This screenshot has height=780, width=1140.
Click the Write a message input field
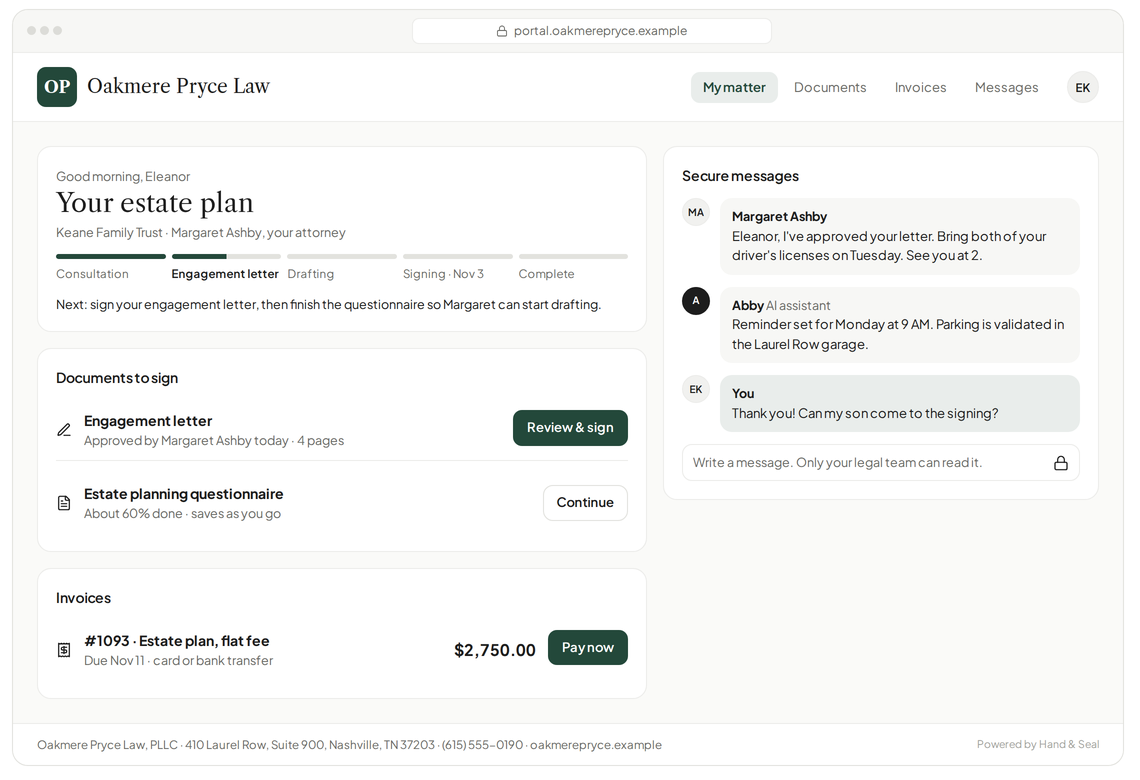pos(880,463)
